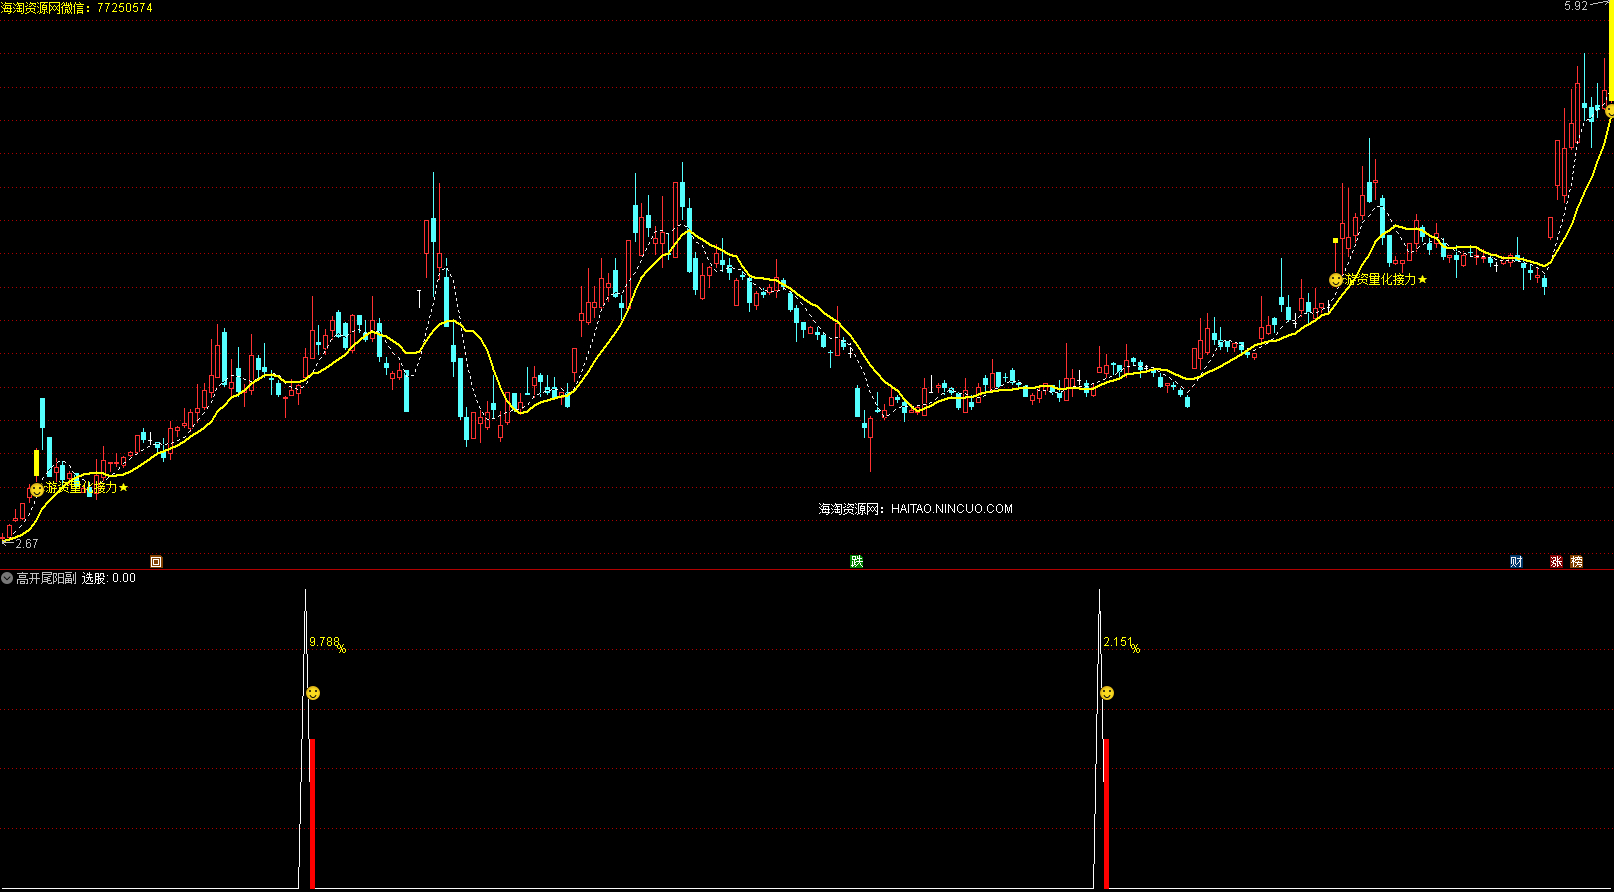This screenshot has height=892, width=1614.
Task: Click the blue 财 financial marker
Action: pos(1516,562)
